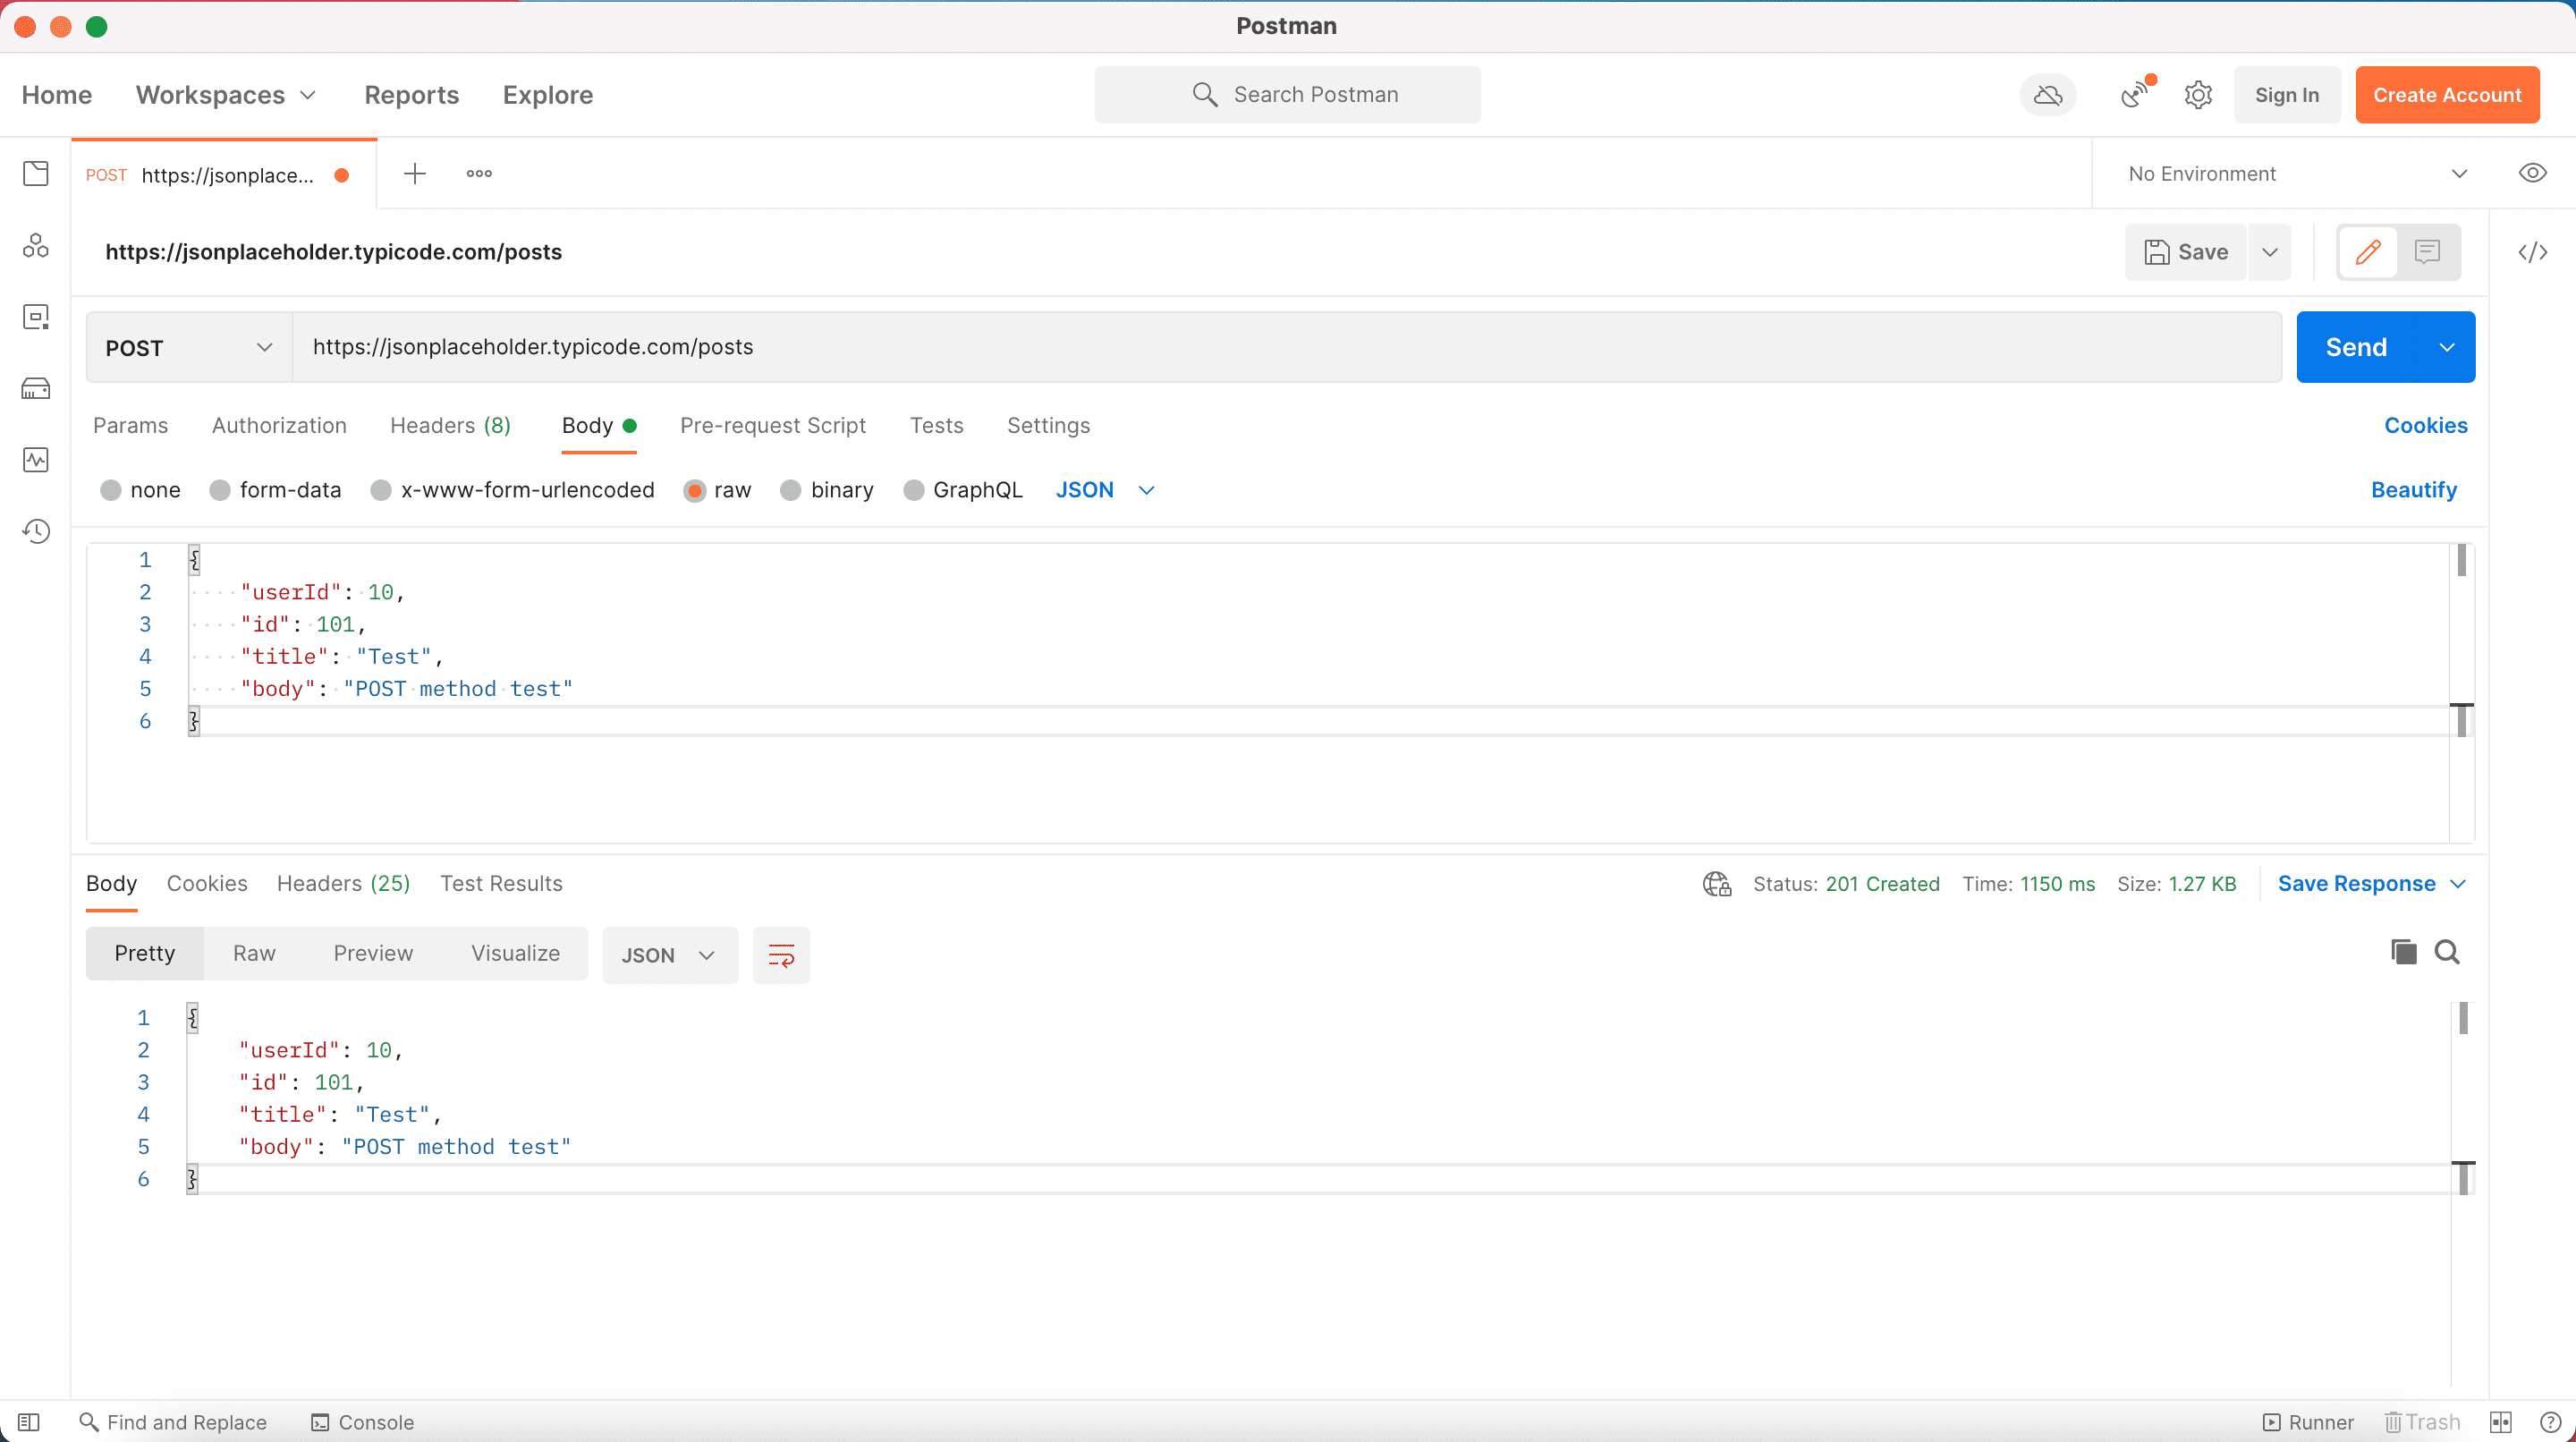Viewport: 2576px width, 1442px height.
Task: Open the settings gear icon
Action: coord(2198,95)
